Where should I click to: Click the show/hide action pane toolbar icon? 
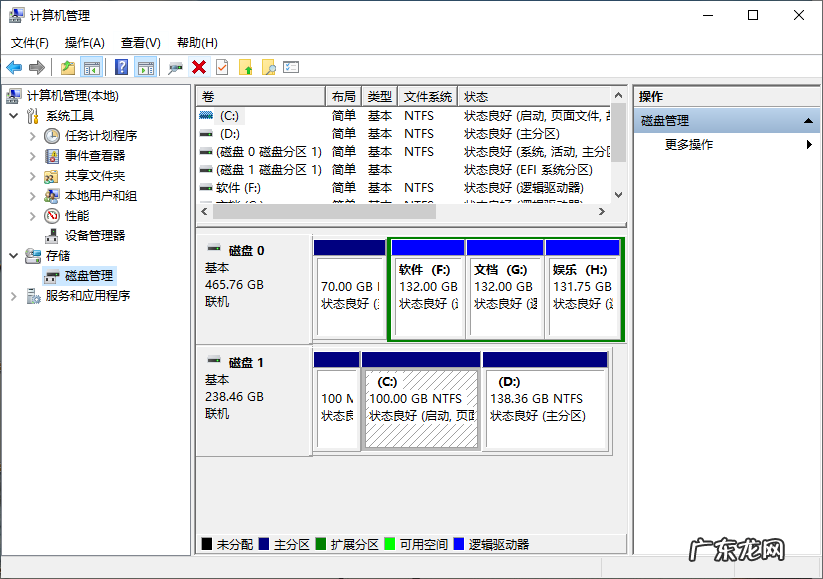[x=145, y=67]
